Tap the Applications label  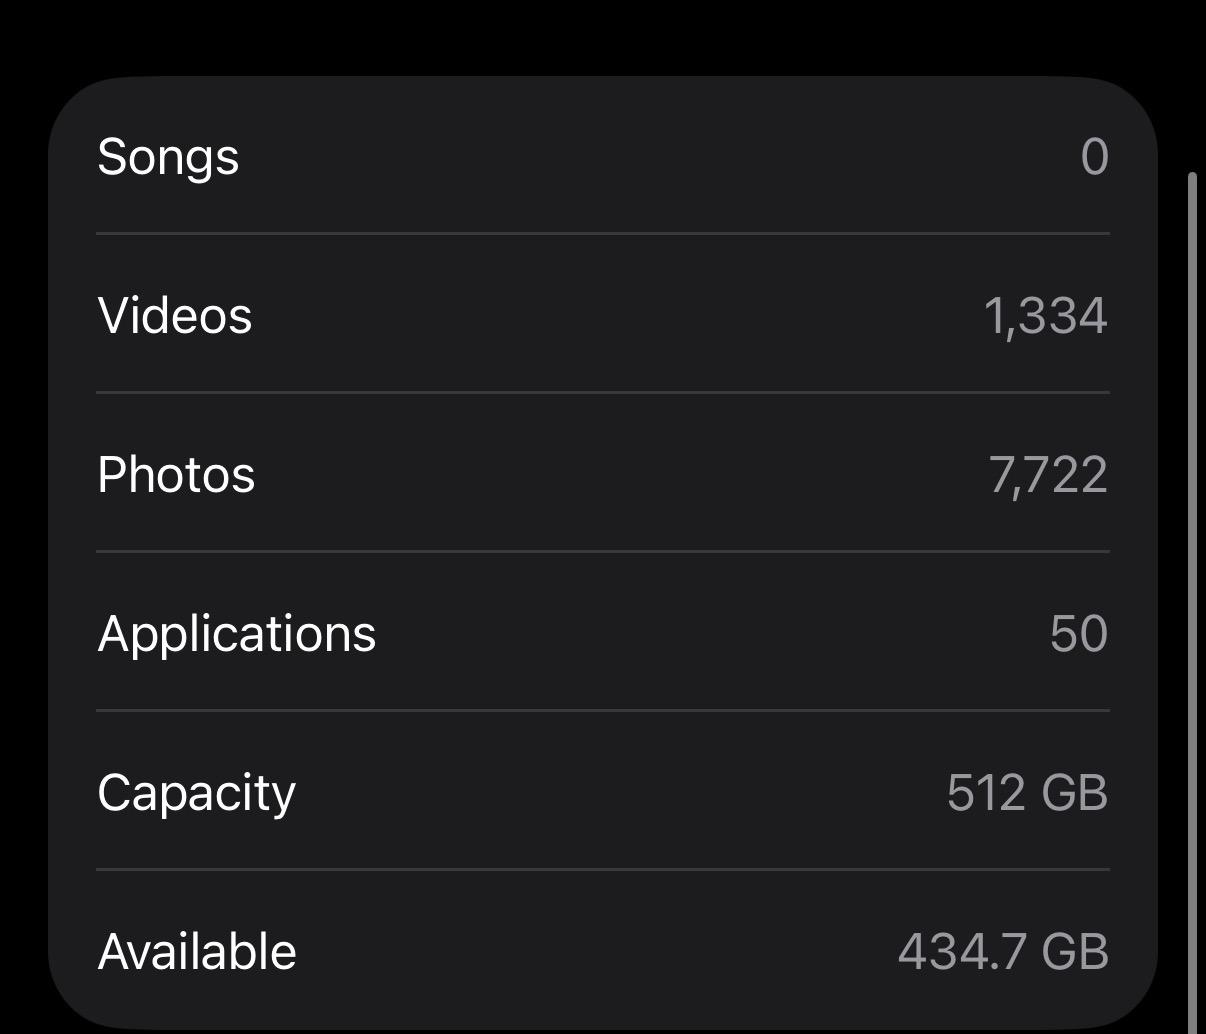[237, 634]
